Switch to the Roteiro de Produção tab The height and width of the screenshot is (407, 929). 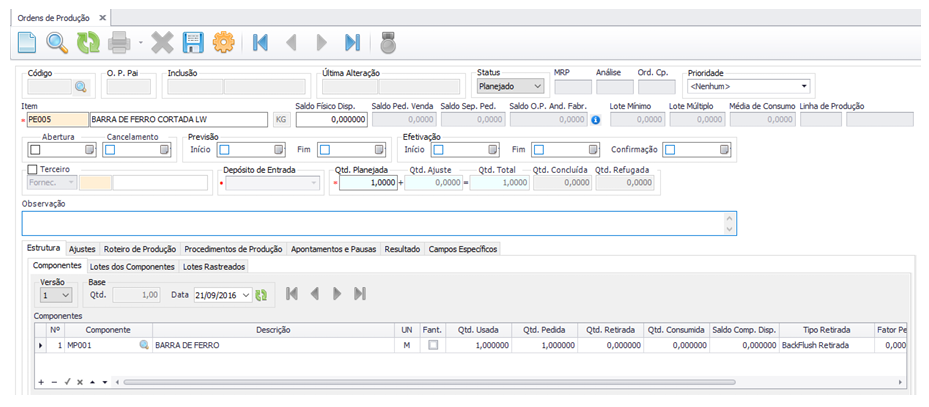click(x=140, y=249)
